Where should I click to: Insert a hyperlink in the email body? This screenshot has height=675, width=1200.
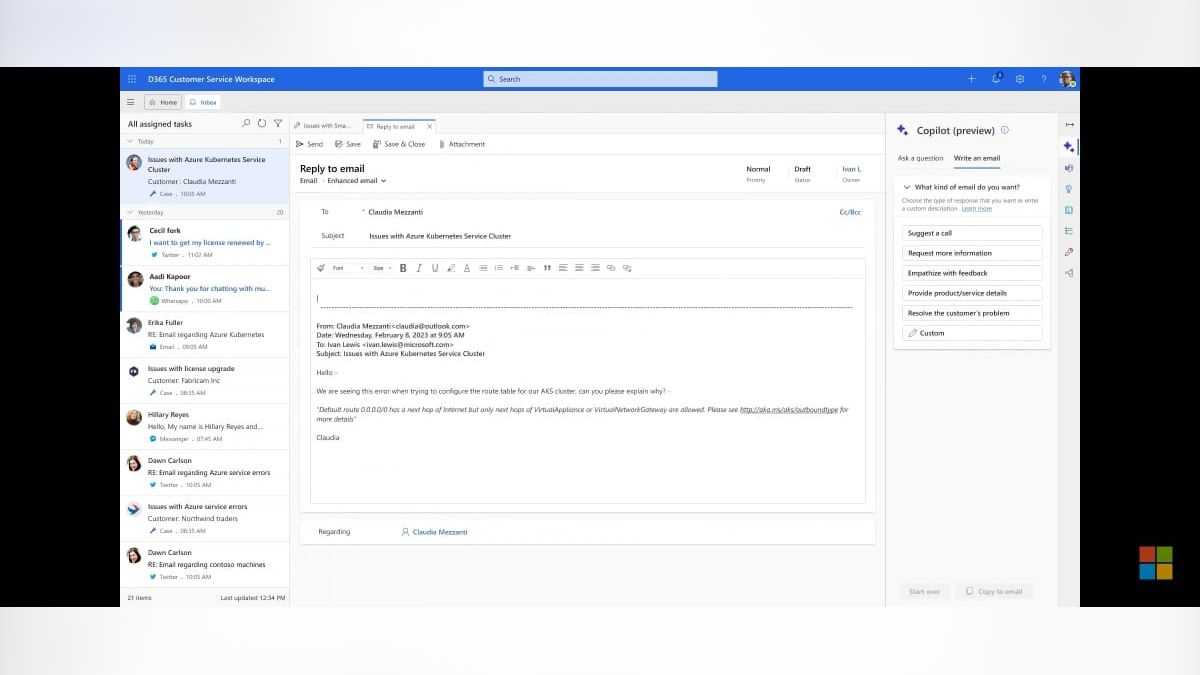point(611,268)
